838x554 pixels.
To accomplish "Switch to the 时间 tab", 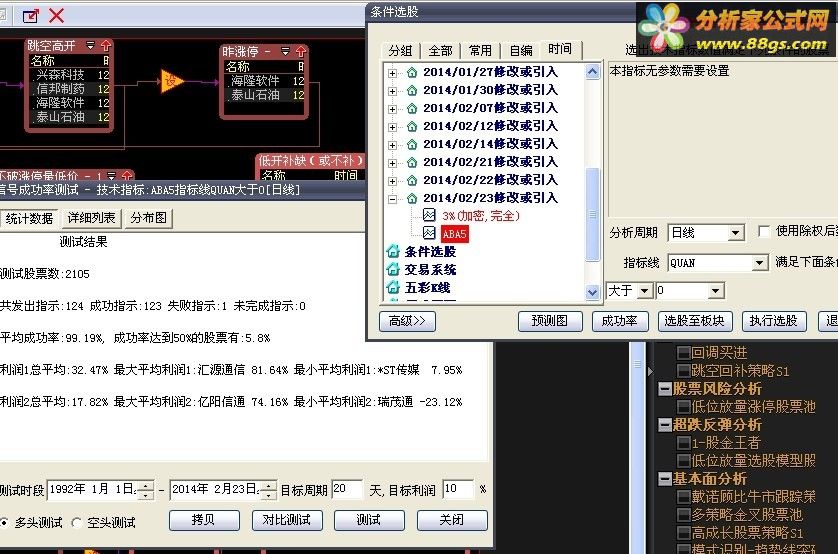I will pyautogui.click(x=560, y=49).
